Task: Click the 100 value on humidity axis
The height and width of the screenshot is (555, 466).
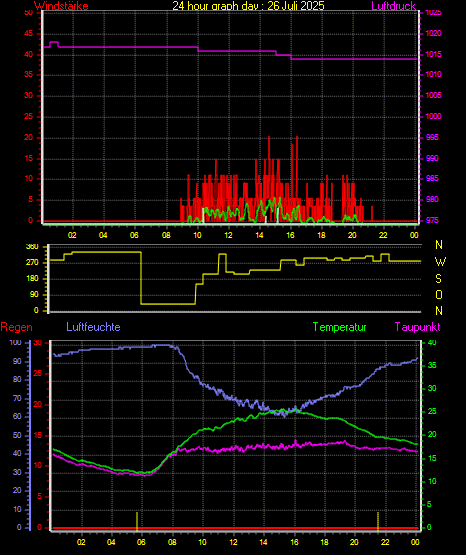Action: [15, 343]
